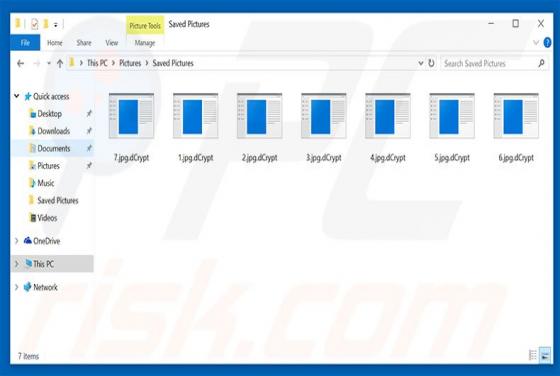Open the Customize Quick Access Toolbar dropdown
Screen dimensions: 560x376
[x=56, y=25]
